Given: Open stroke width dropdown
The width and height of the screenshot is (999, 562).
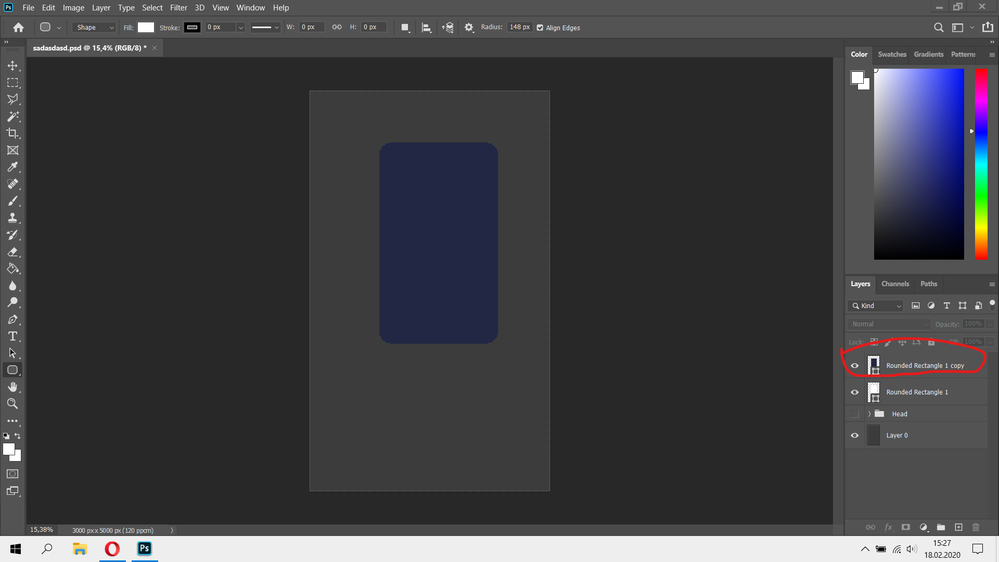Looking at the screenshot, I should (x=240, y=27).
